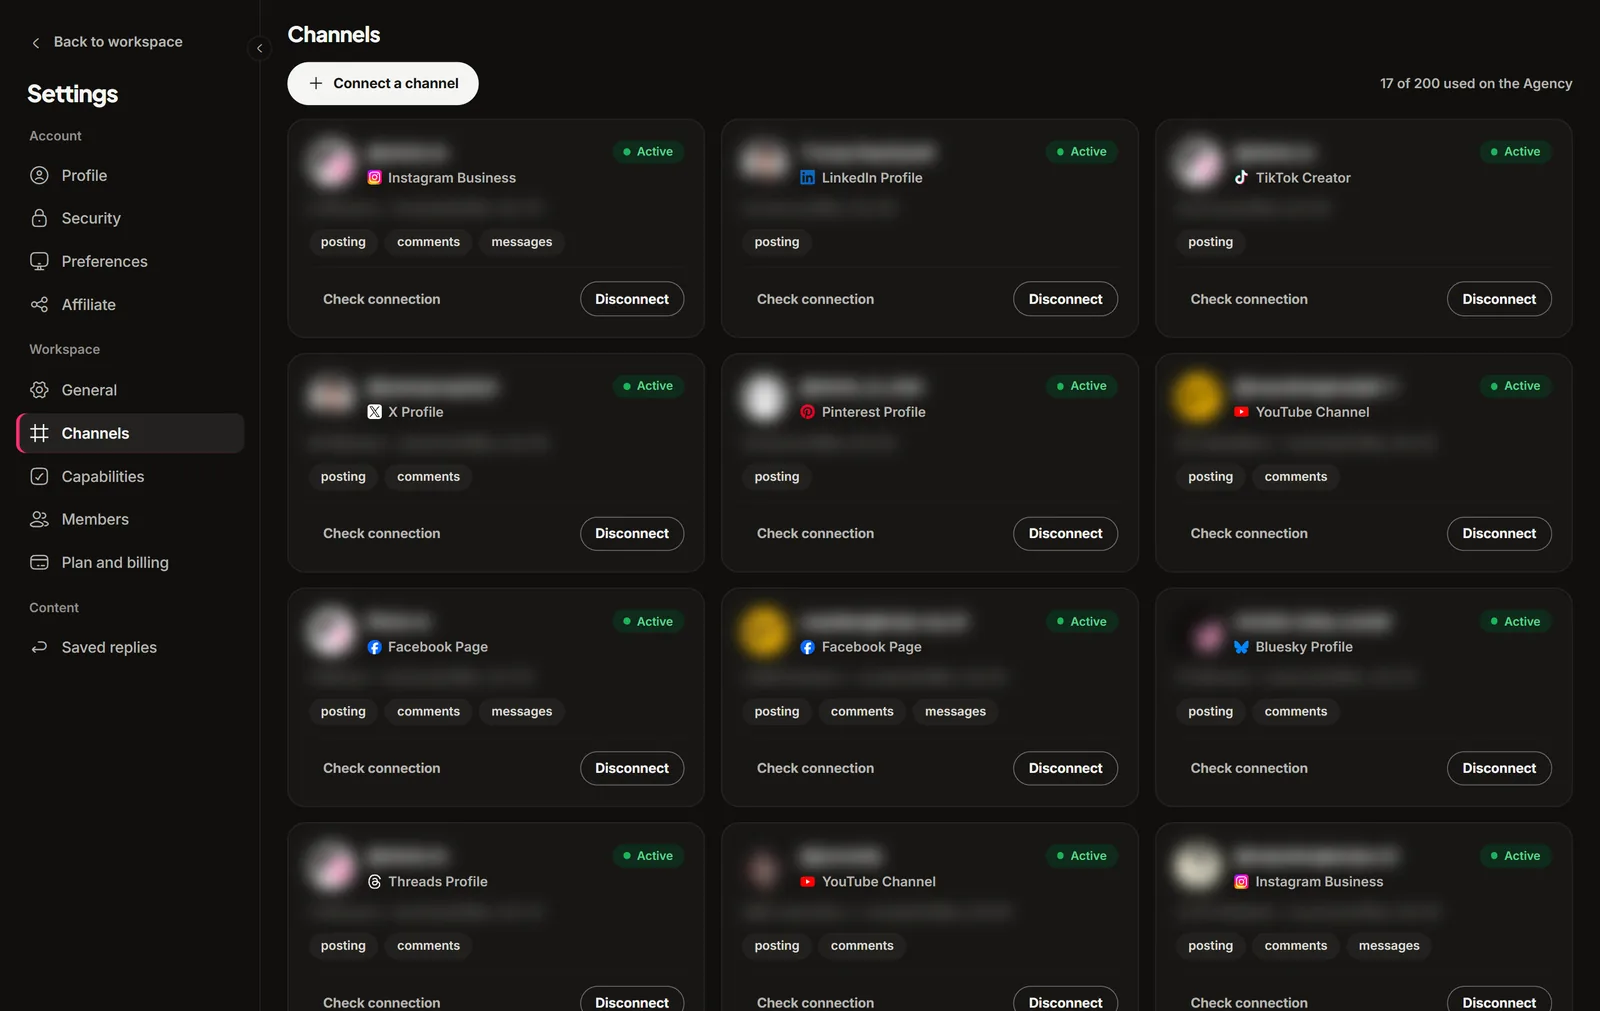Click the Plan and billing card icon

click(39, 562)
